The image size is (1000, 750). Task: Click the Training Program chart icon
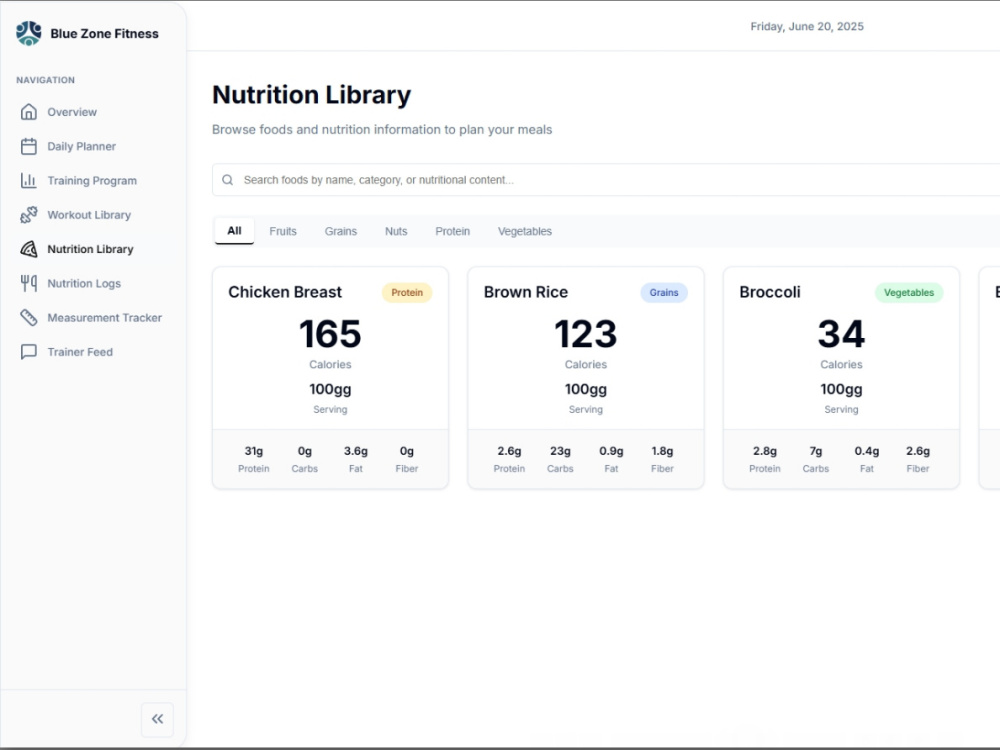(x=29, y=180)
